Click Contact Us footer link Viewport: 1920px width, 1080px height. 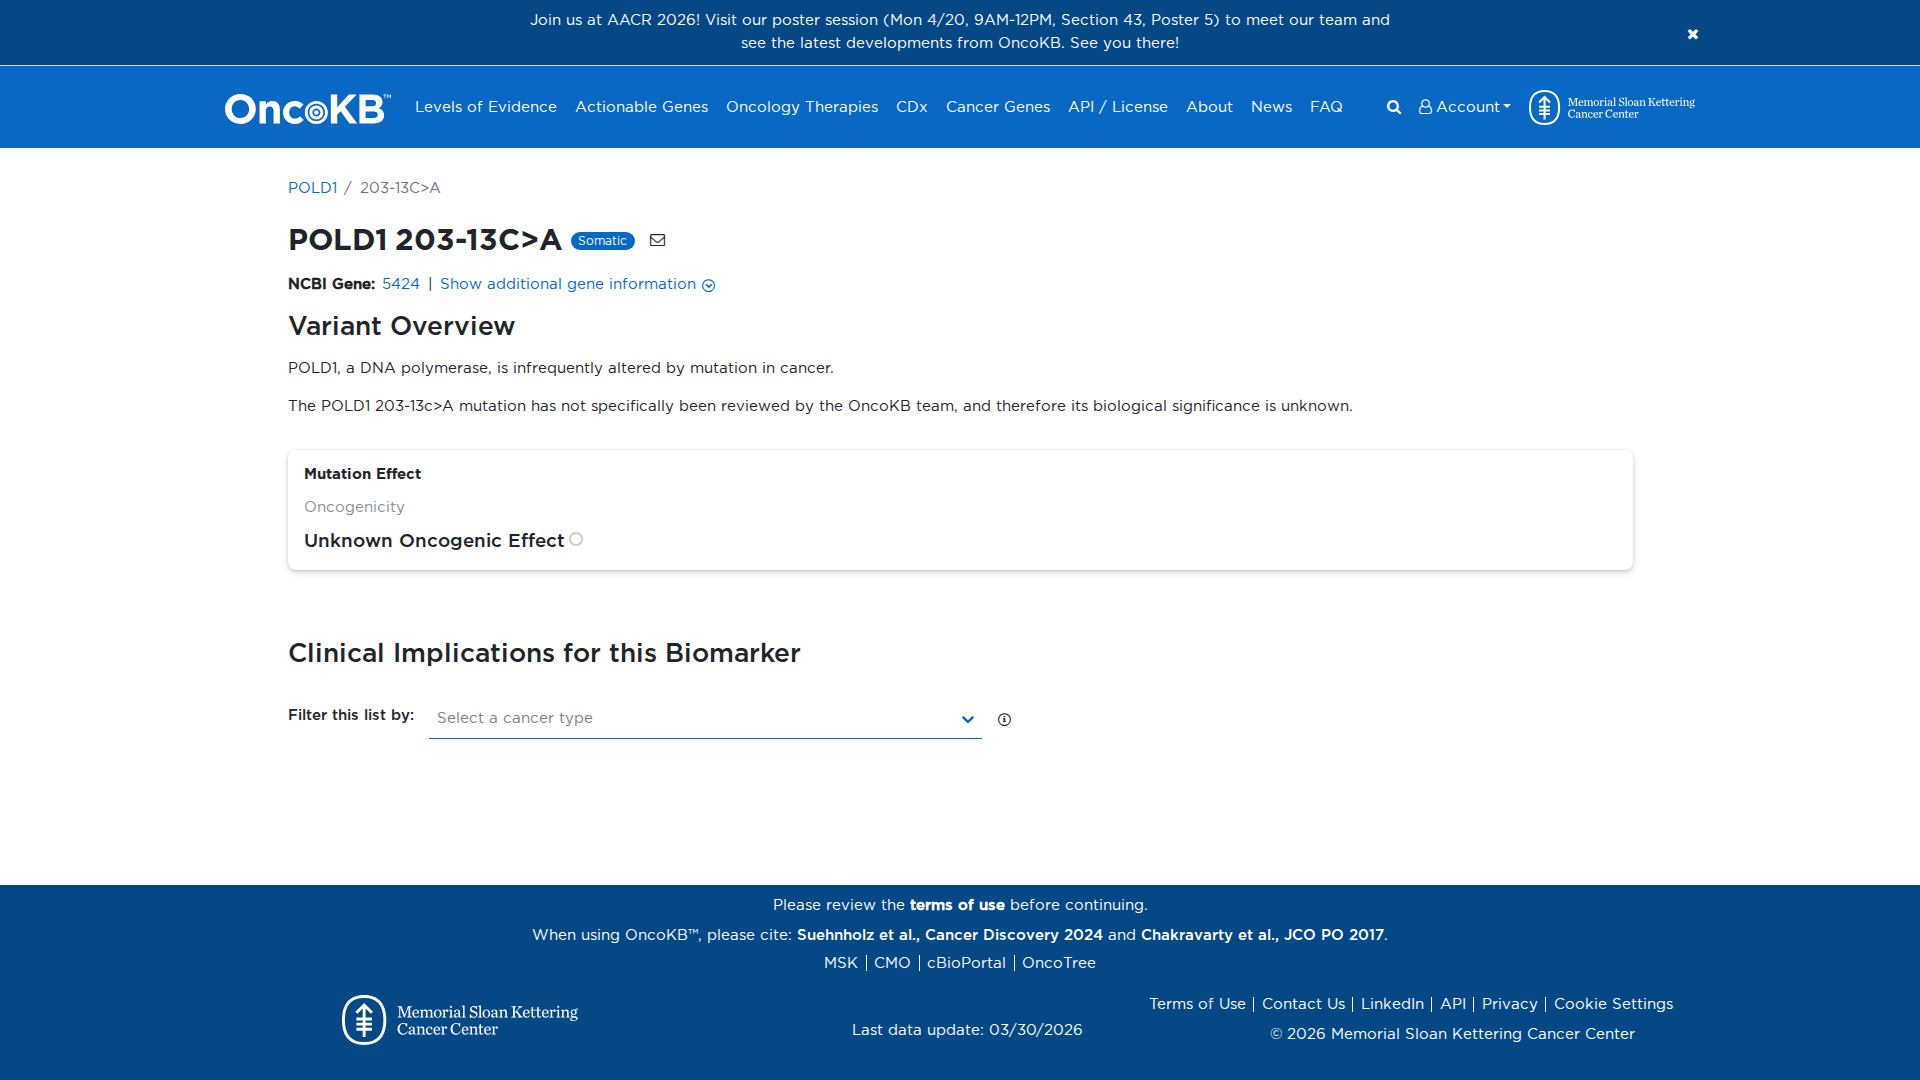click(x=1303, y=1004)
